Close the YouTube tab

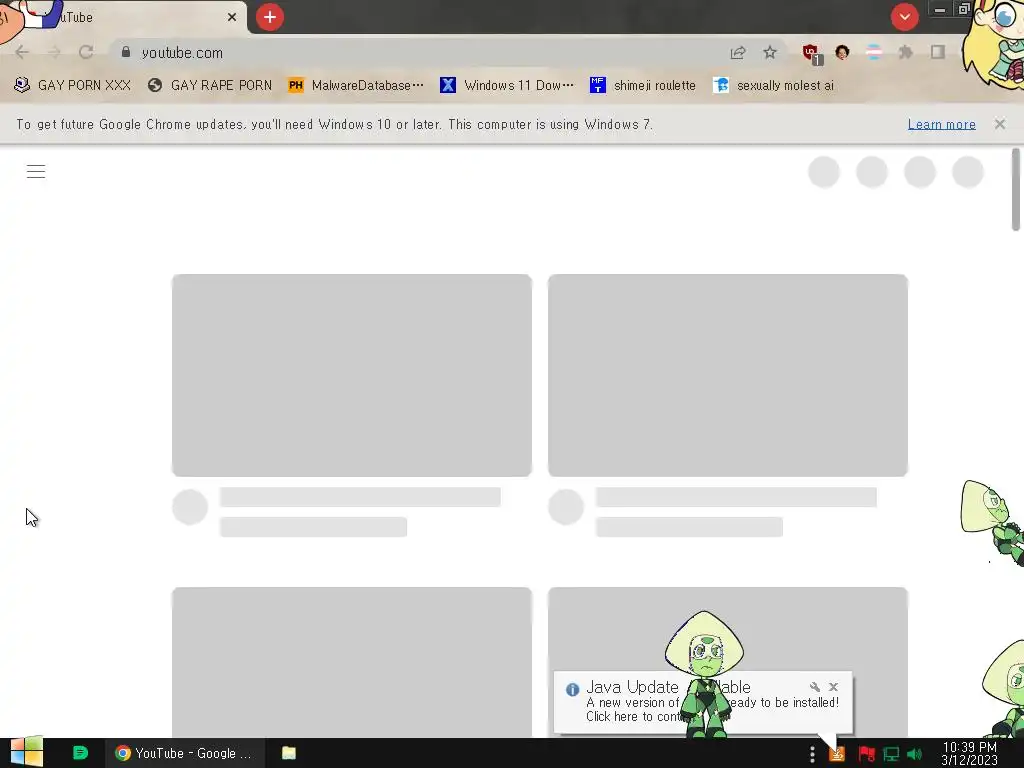coord(232,17)
